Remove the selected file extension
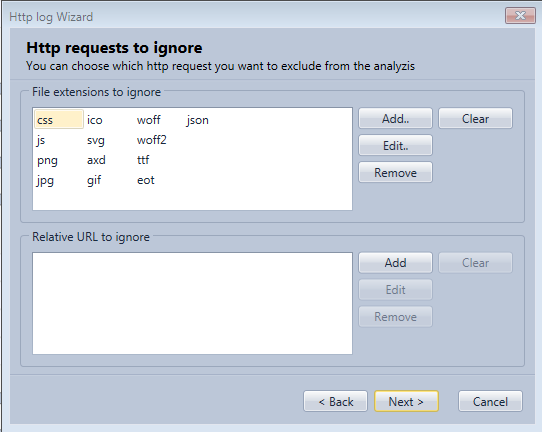Viewport: 542px width, 432px height. [395, 172]
